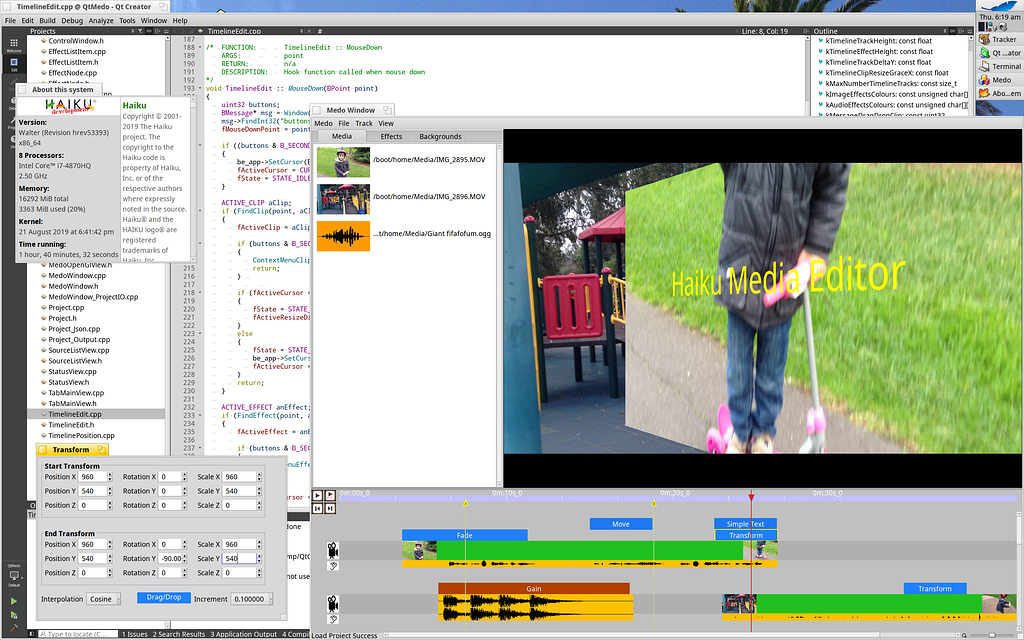Image resolution: width=1024 pixels, height=640 pixels.
Task: Click the End Transform Rotation Y stepper
Action: click(x=185, y=558)
